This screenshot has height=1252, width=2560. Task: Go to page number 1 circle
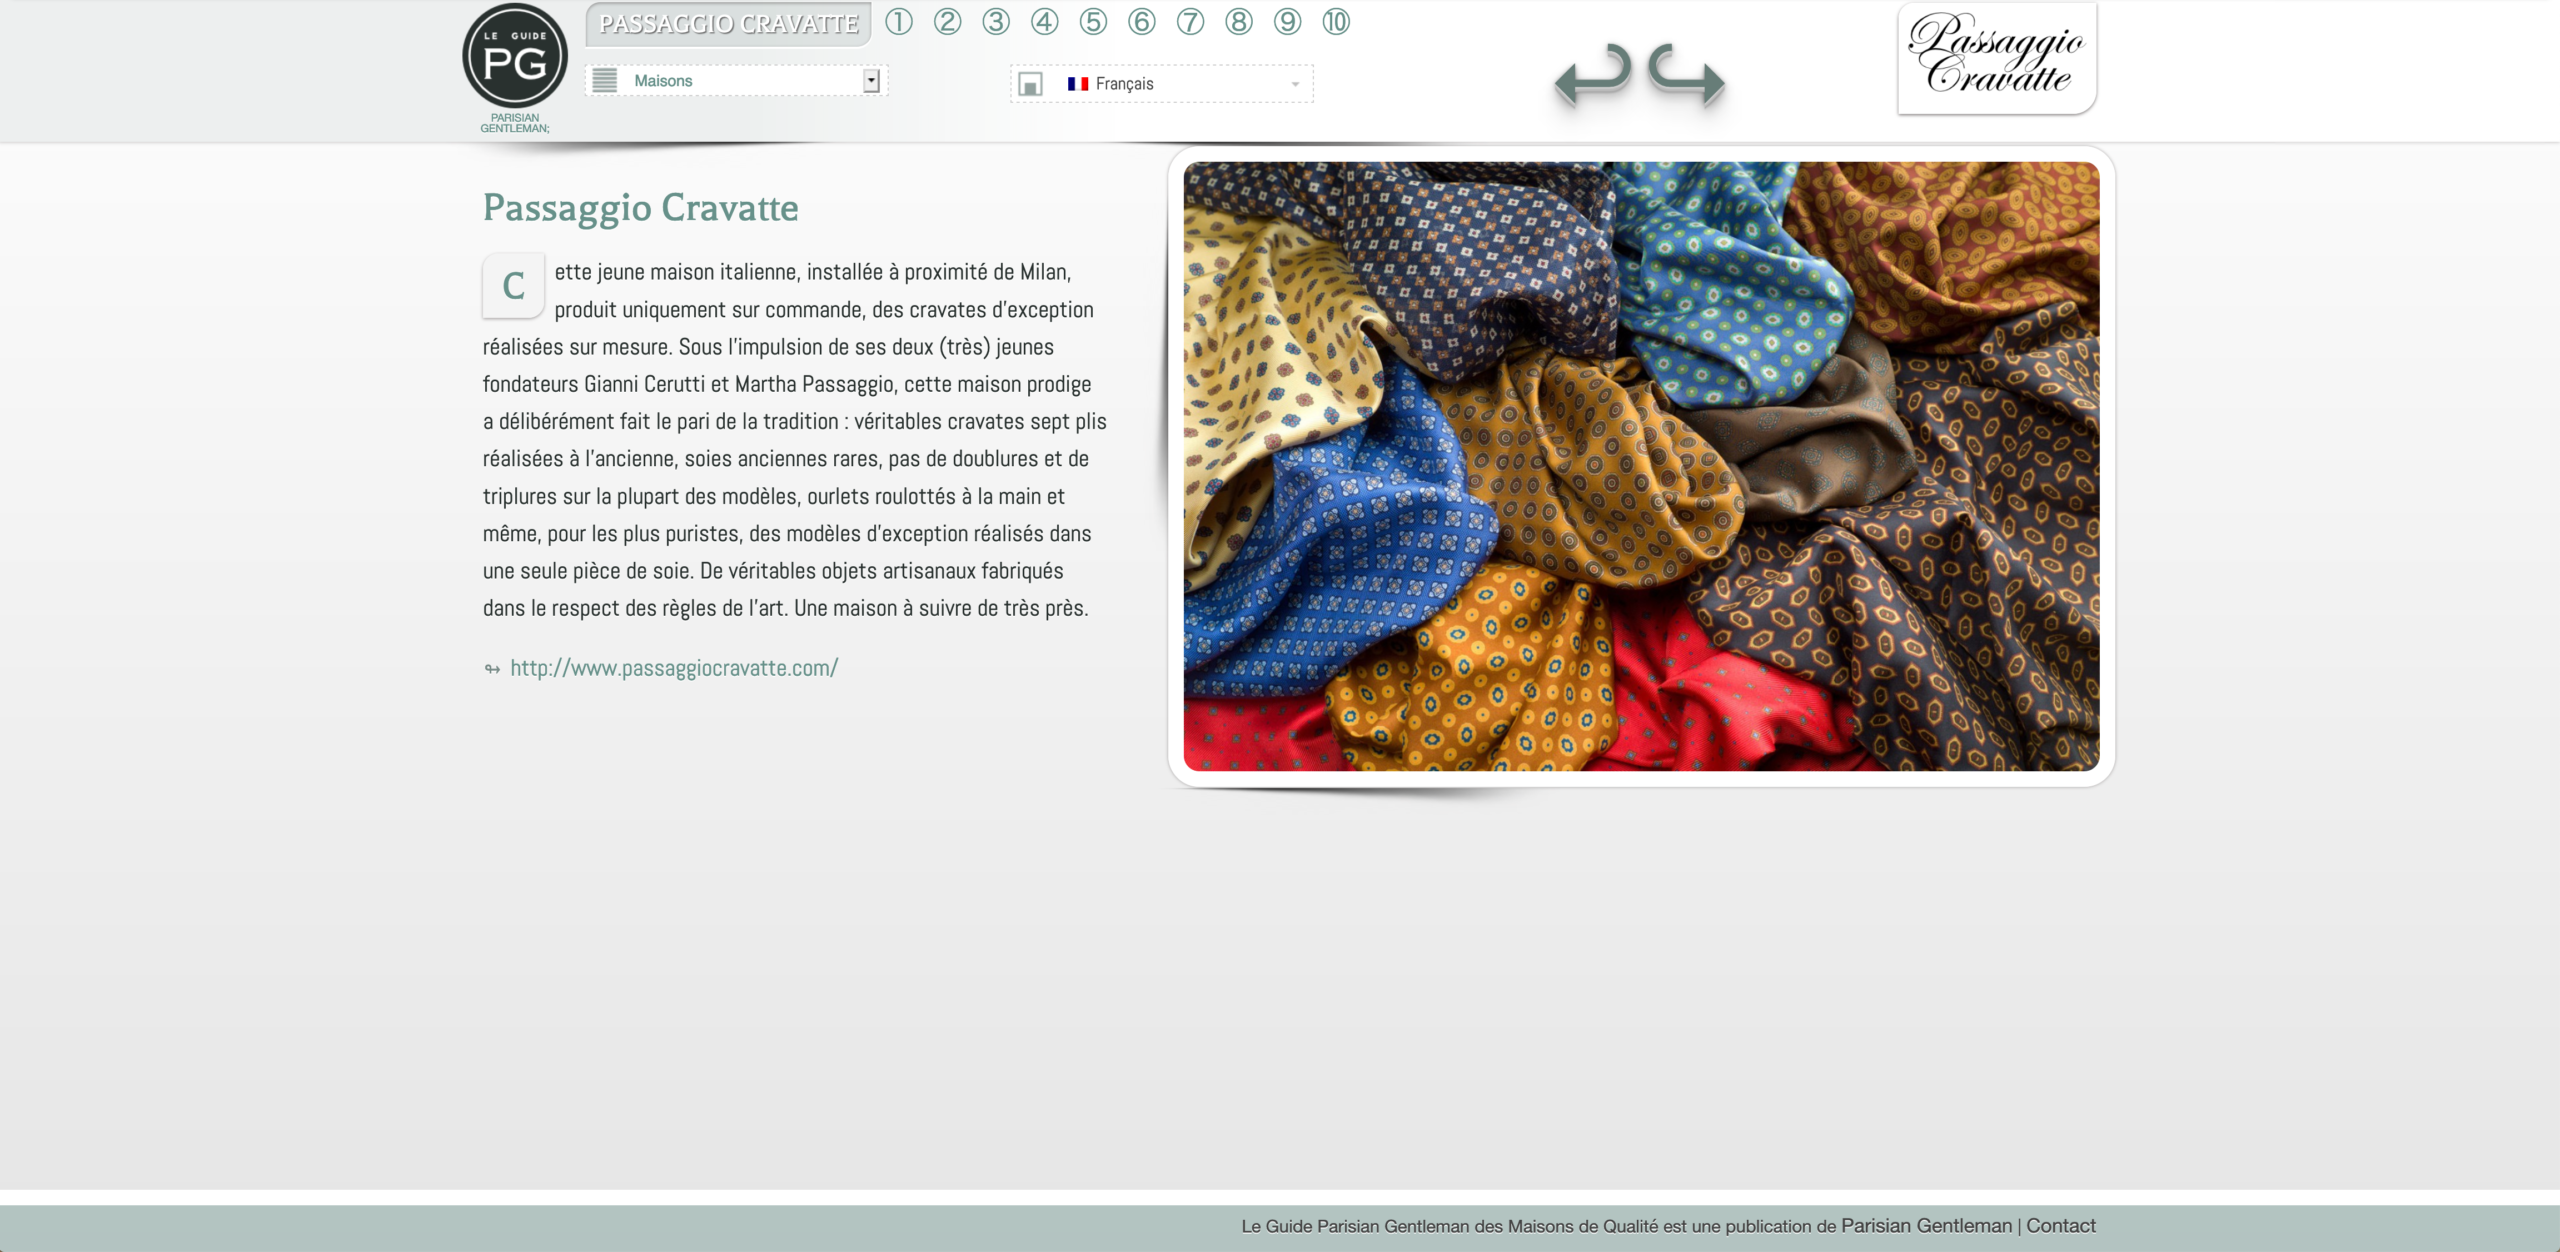coord(899,22)
